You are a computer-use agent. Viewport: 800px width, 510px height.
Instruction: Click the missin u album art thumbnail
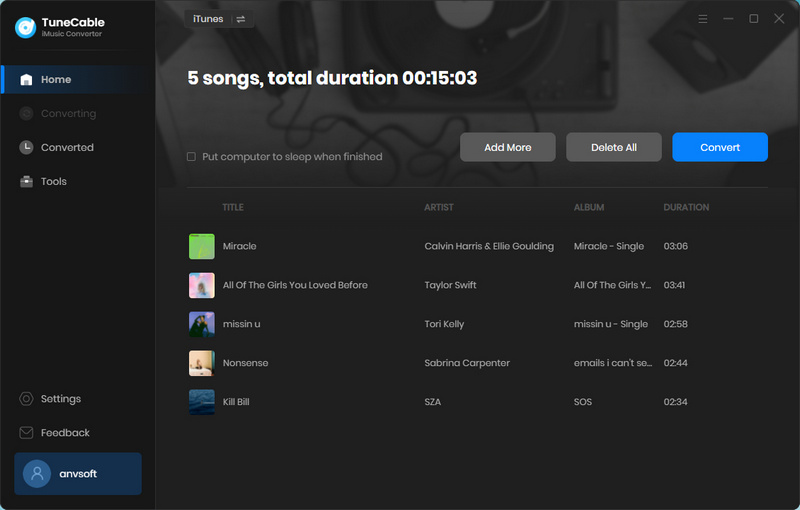pyautogui.click(x=202, y=324)
